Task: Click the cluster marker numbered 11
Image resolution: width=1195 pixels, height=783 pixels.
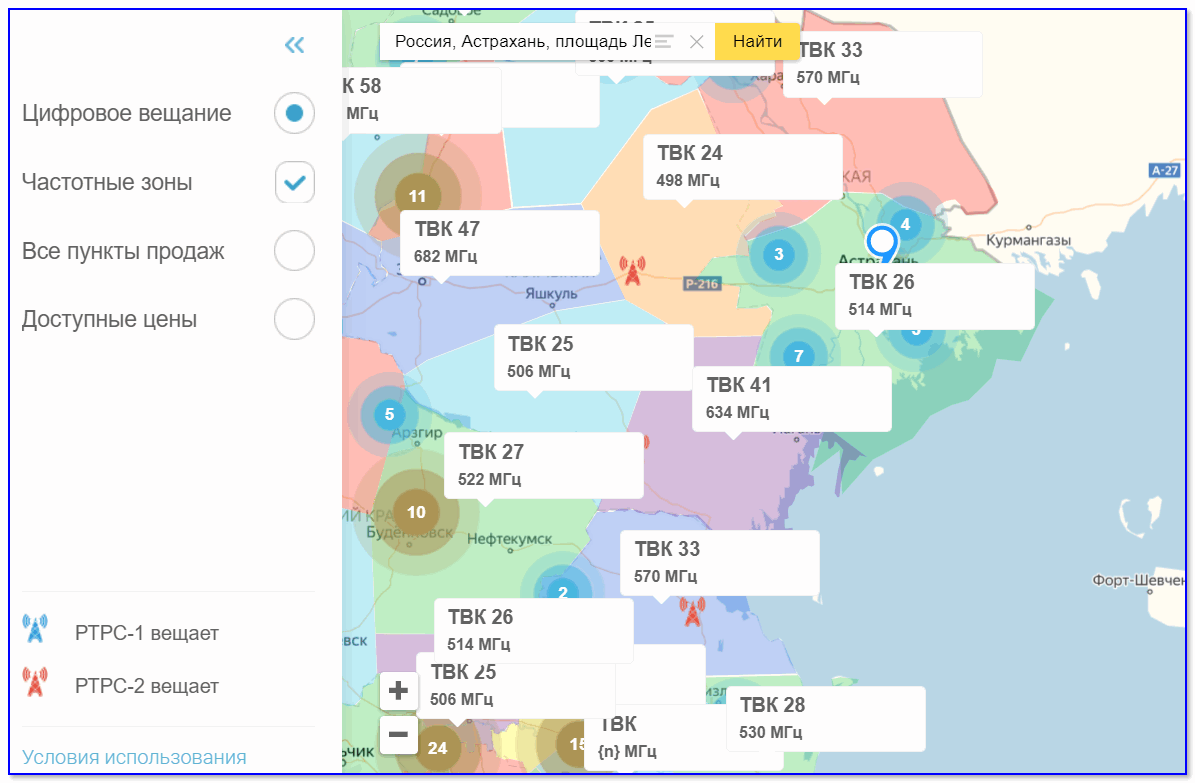Action: pyautogui.click(x=417, y=196)
